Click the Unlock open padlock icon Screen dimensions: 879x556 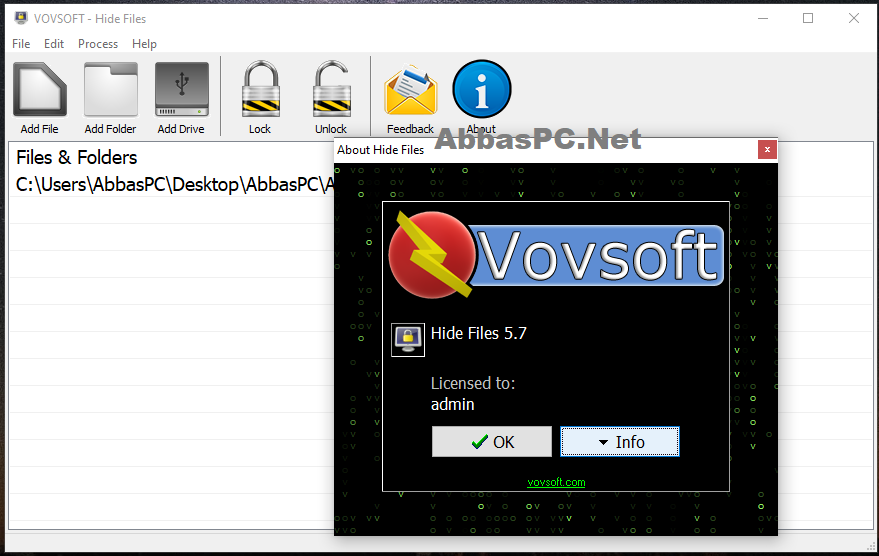[x=331, y=89]
